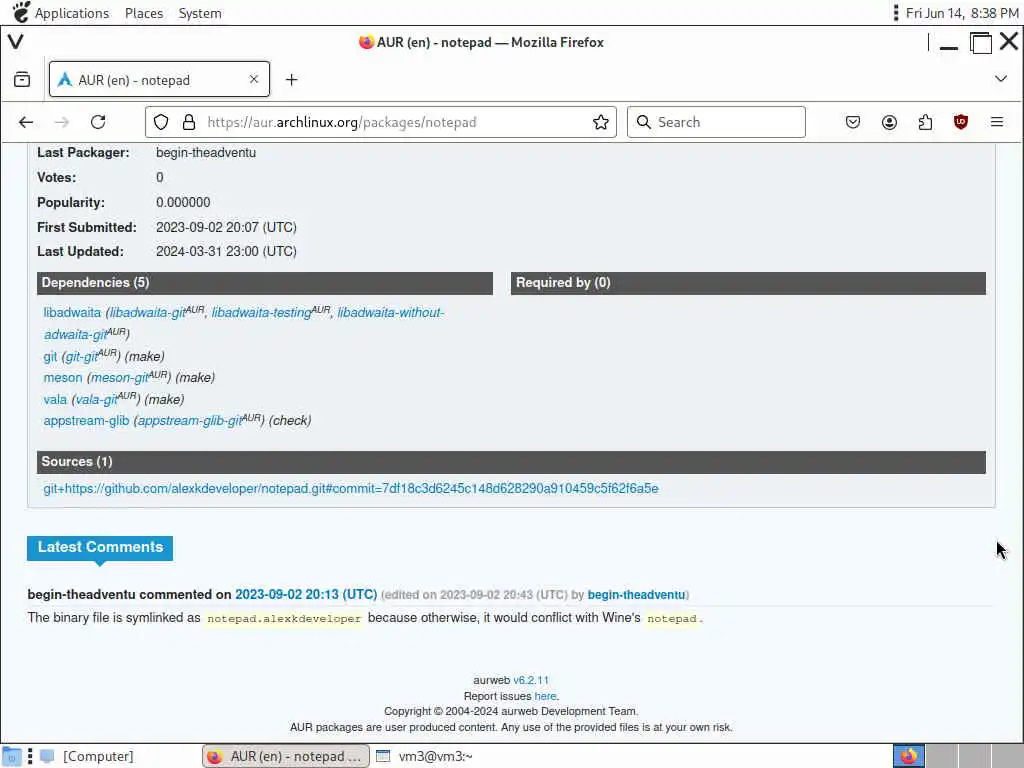Click the aurweb v6.2.11 version link
This screenshot has height=768, width=1024.
(x=531, y=680)
